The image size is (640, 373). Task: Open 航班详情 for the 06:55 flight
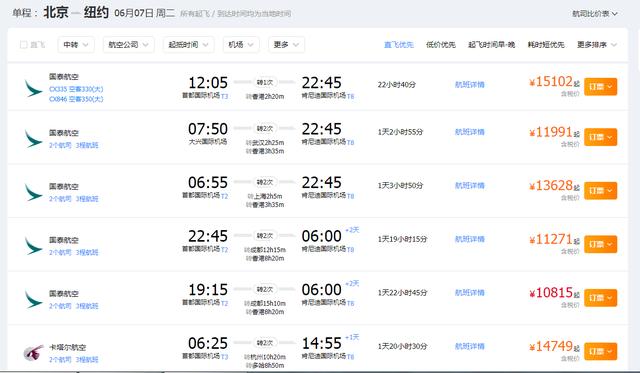tap(469, 185)
